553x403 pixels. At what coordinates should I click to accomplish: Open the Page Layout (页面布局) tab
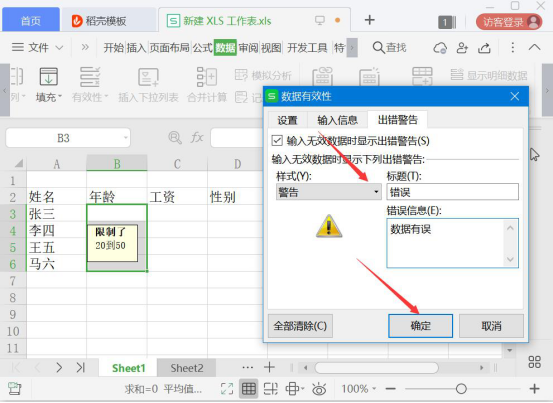click(x=169, y=48)
